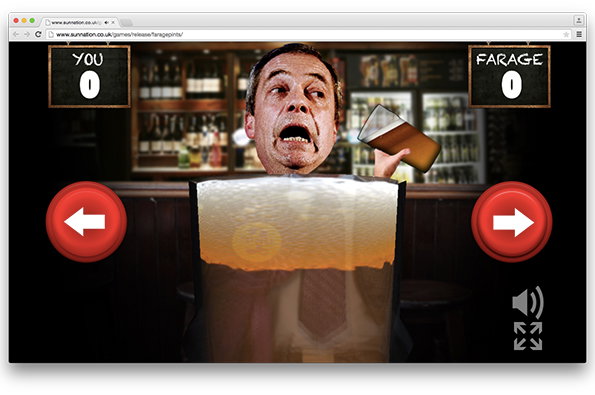595x395 pixels.
Task: Click the YOU score chalkboard
Action: (90, 77)
